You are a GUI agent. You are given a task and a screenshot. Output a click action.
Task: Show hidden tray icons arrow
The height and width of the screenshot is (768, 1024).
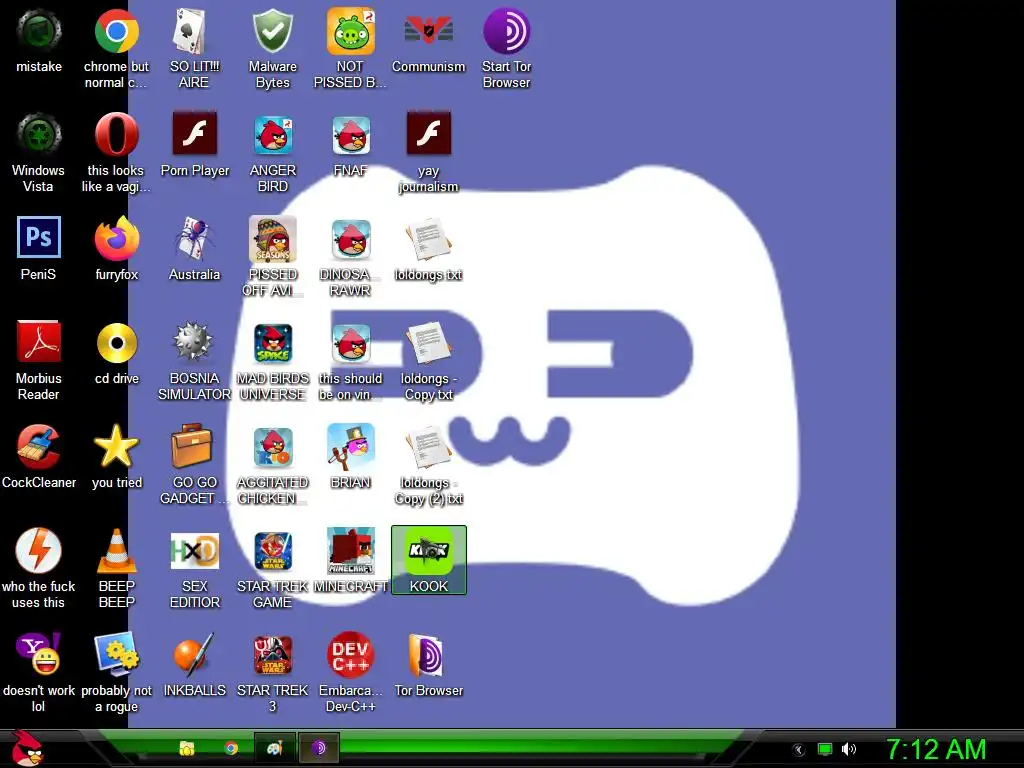[x=797, y=750]
